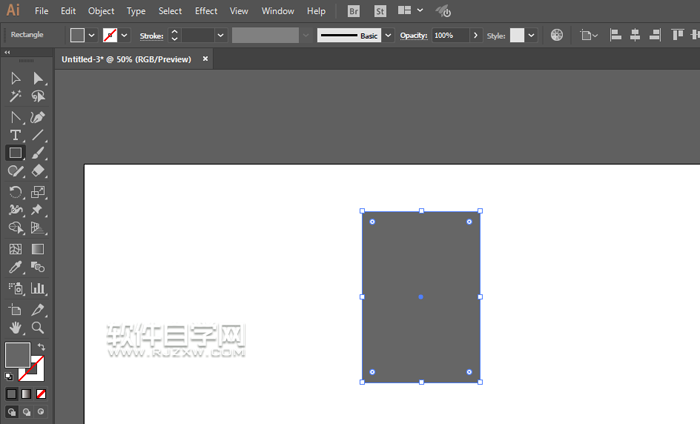Screen dimensions: 700x424
Task: Select the Hand tool
Action: (16, 327)
